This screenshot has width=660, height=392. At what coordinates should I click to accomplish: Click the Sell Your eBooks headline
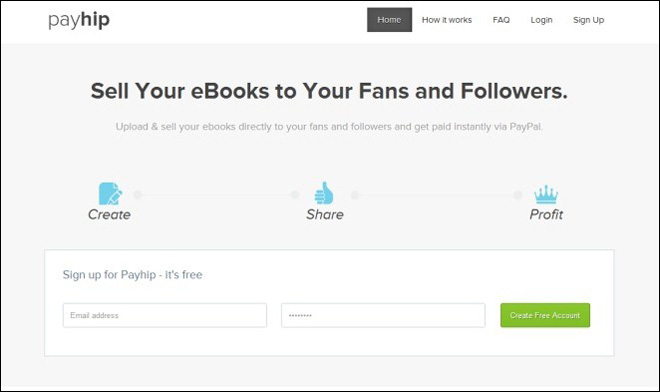pos(329,91)
